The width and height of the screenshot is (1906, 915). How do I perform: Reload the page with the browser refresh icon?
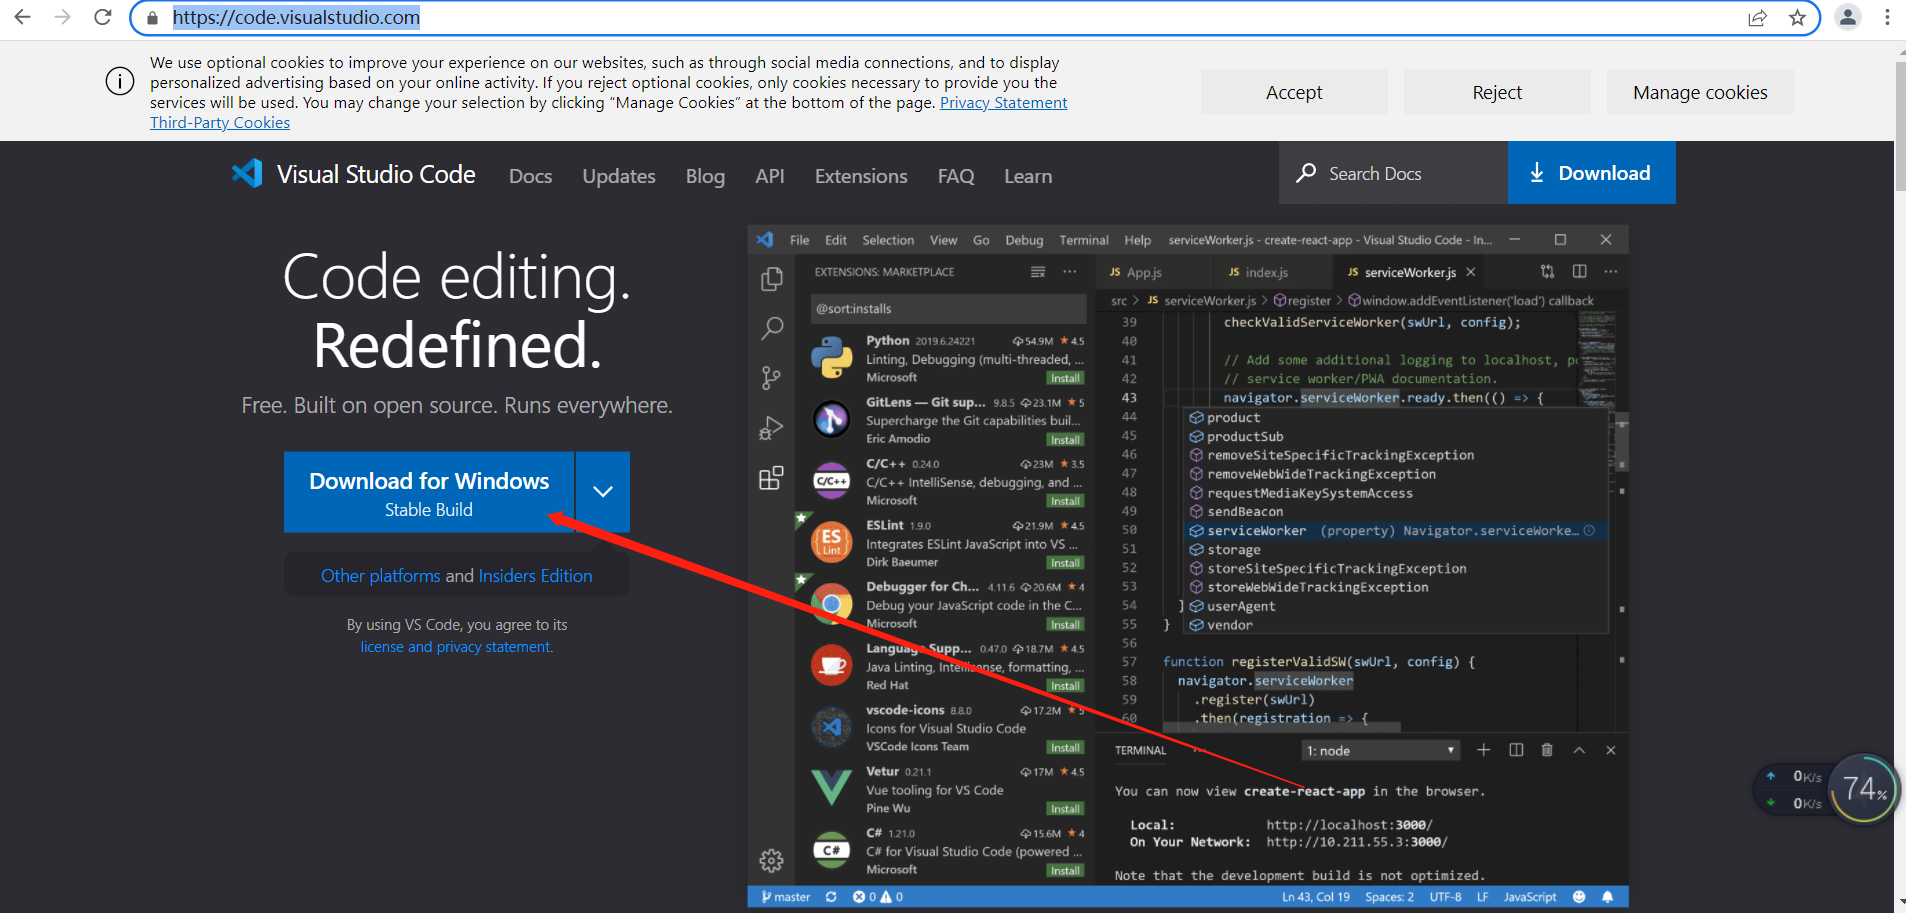102,16
